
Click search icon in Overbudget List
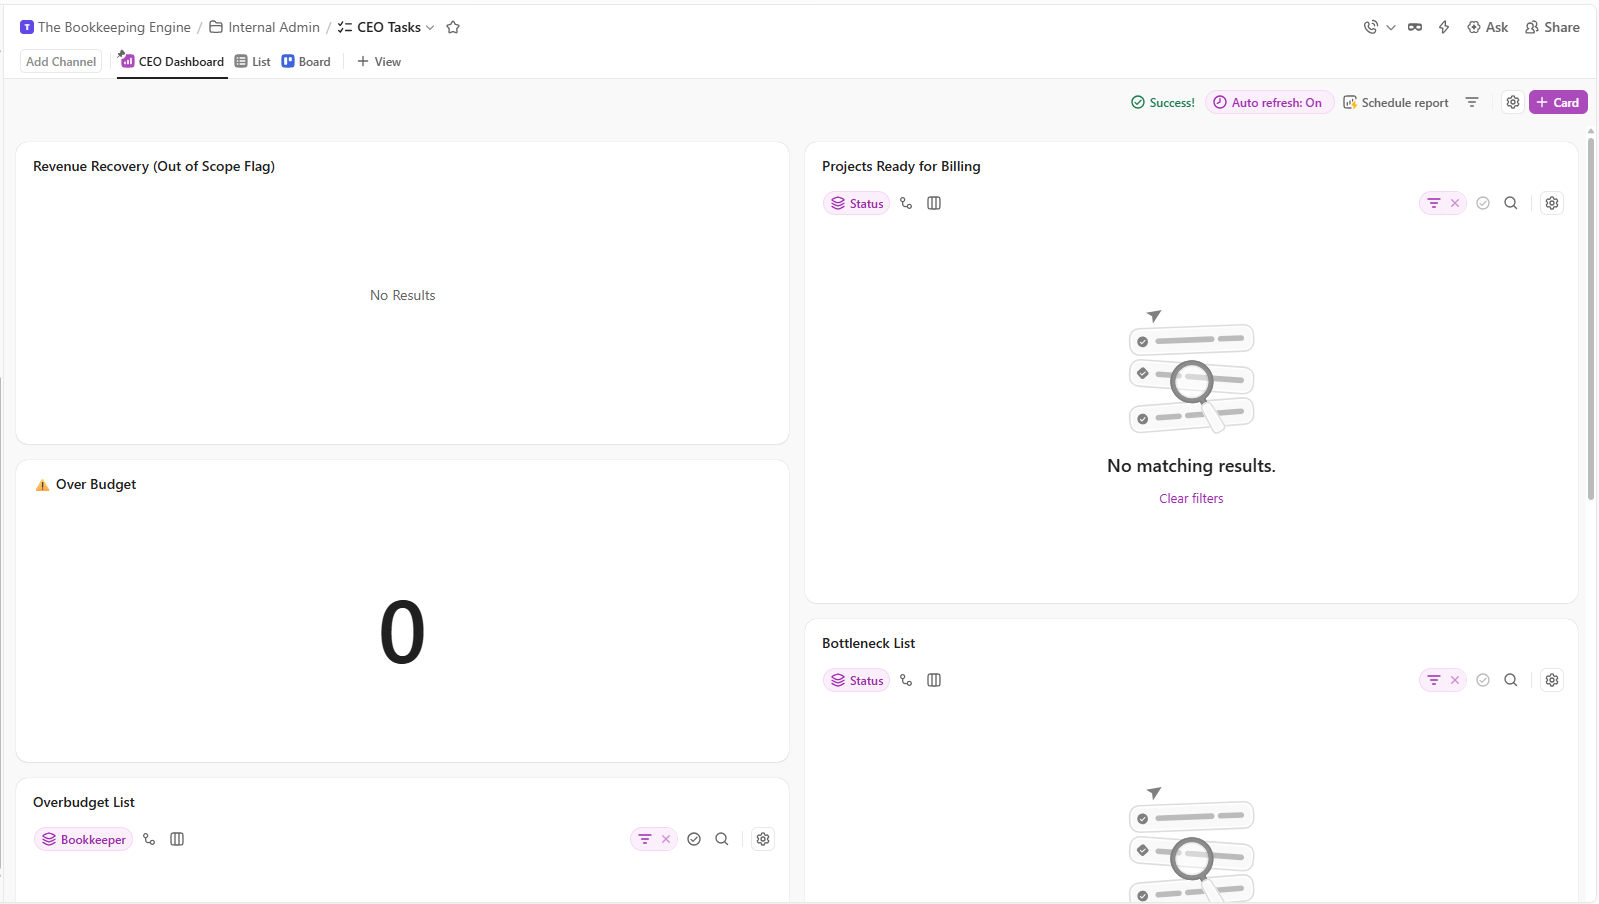pos(722,839)
